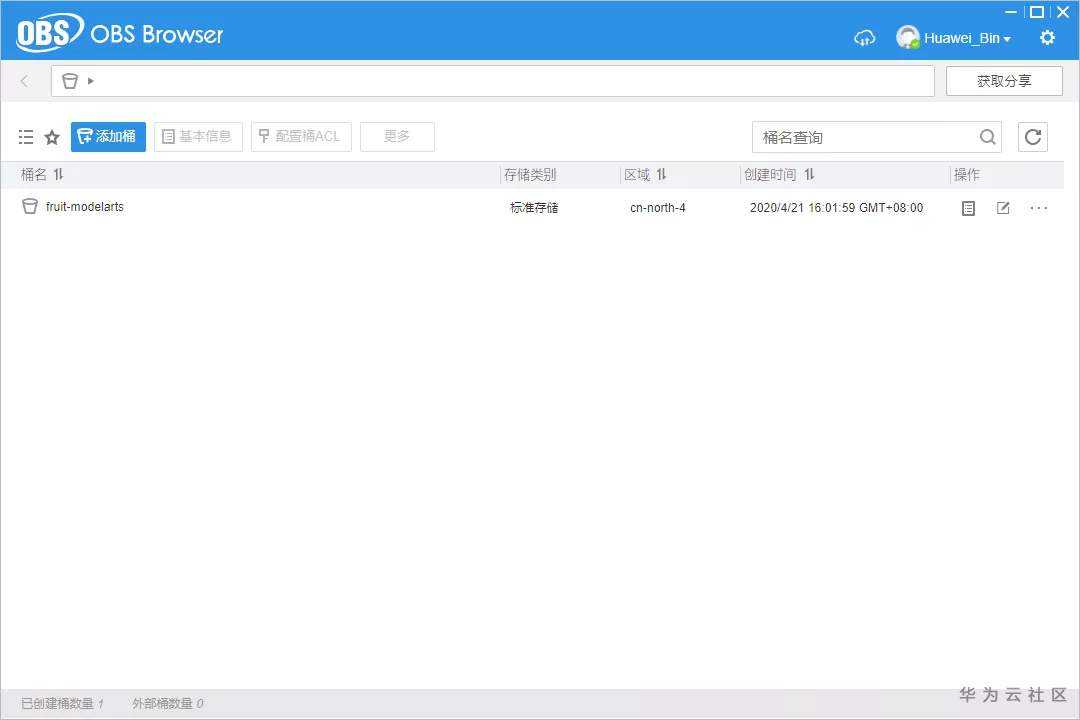Expand the Huawei_Bin account dropdown
The image size is (1080, 720).
(x=1007, y=39)
